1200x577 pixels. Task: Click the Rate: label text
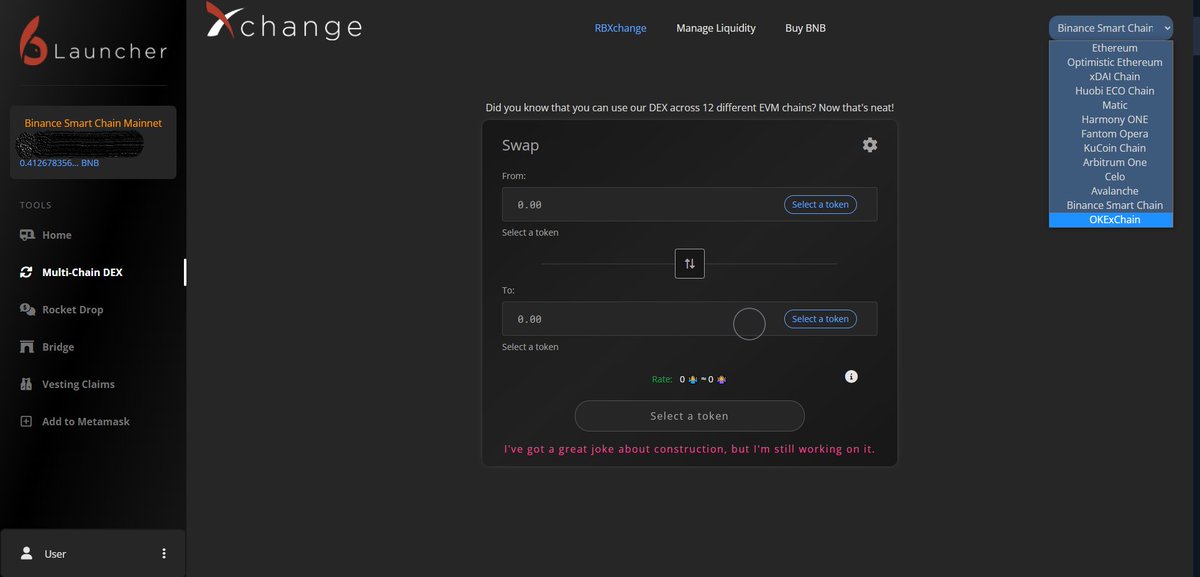pyautogui.click(x=662, y=379)
